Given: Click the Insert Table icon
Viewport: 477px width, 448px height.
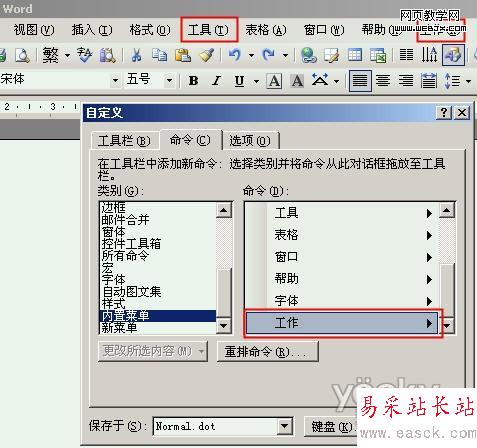Looking at the screenshot, I should click(x=355, y=55).
